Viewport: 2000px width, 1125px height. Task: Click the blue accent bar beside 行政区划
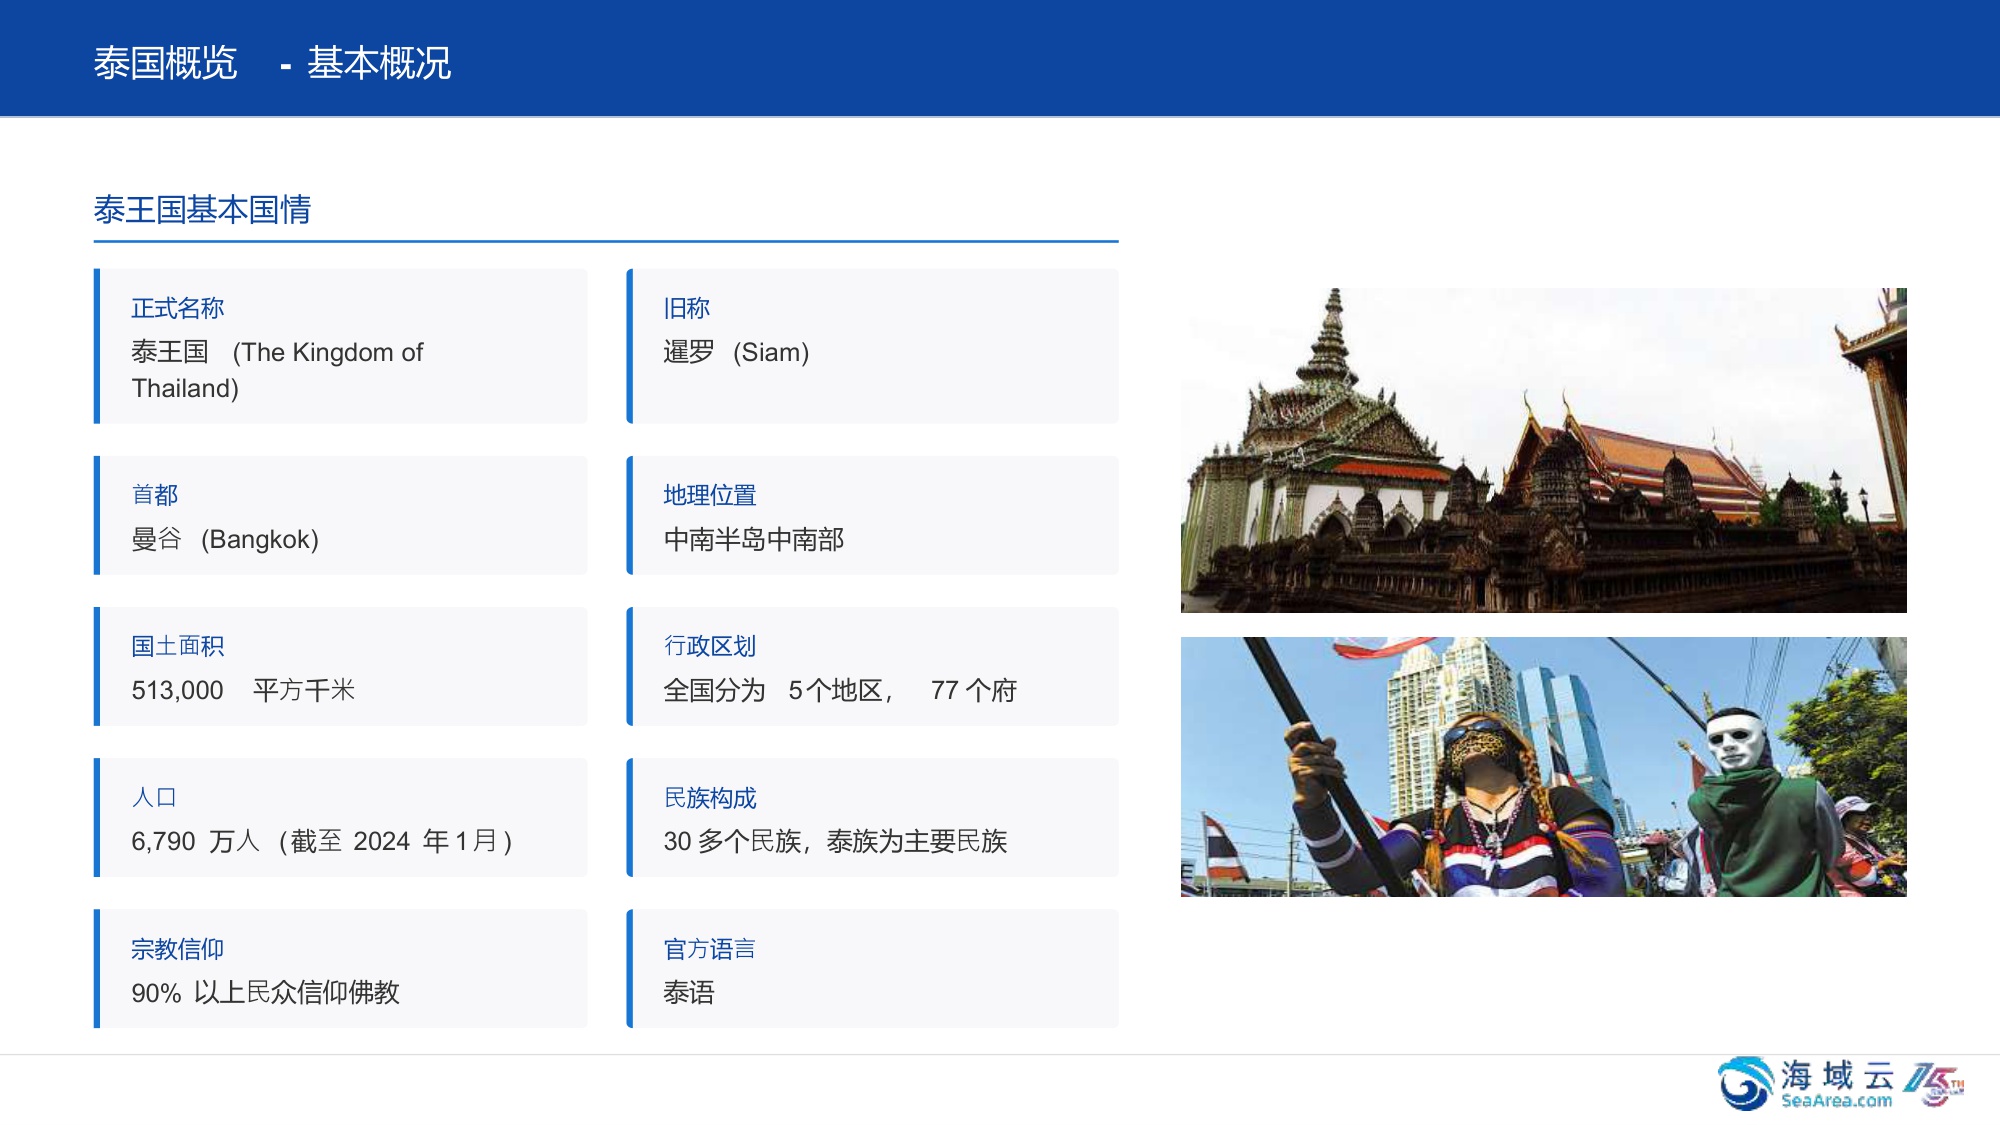(x=630, y=666)
